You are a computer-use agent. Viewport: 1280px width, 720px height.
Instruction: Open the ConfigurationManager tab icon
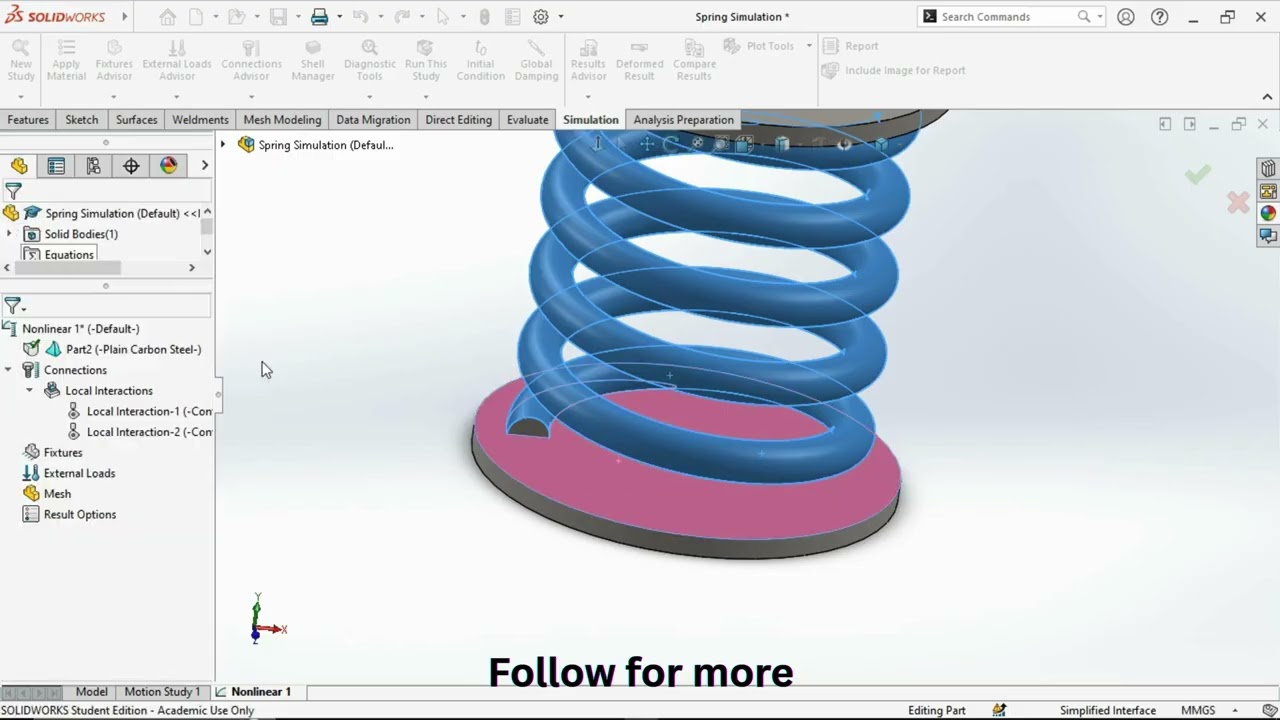tap(93, 166)
